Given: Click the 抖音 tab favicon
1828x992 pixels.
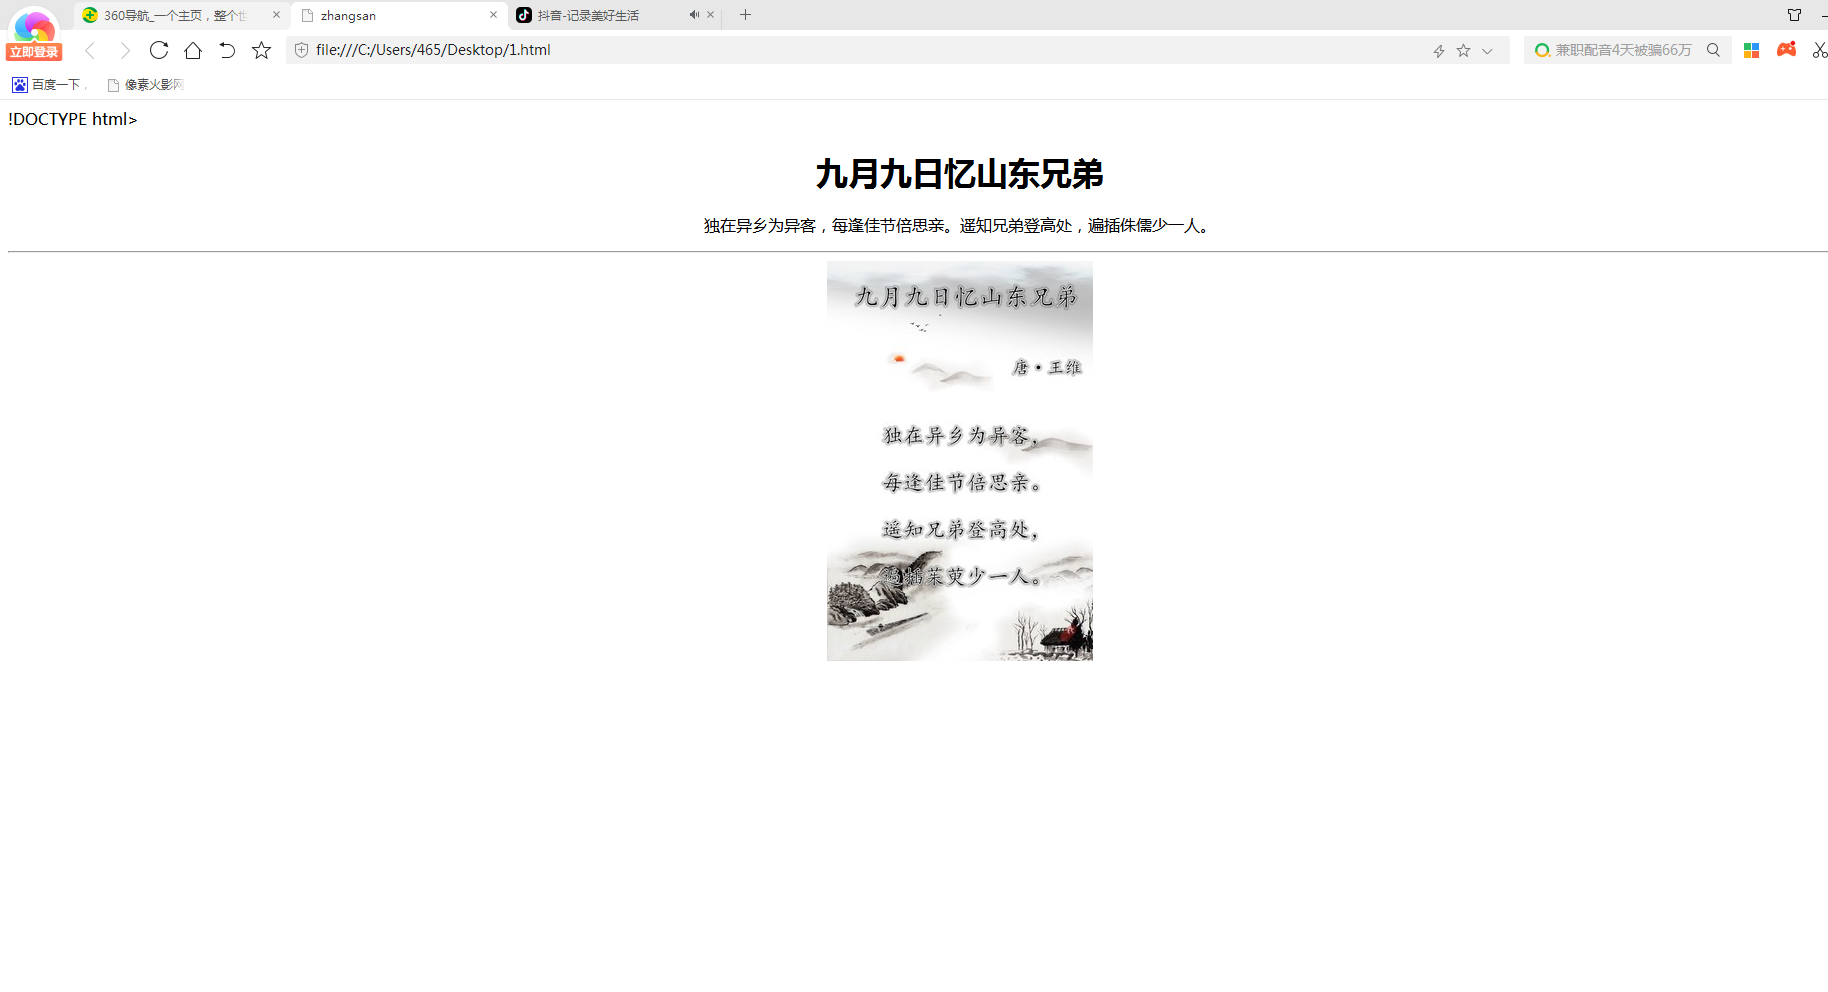Looking at the screenshot, I should pos(524,15).
